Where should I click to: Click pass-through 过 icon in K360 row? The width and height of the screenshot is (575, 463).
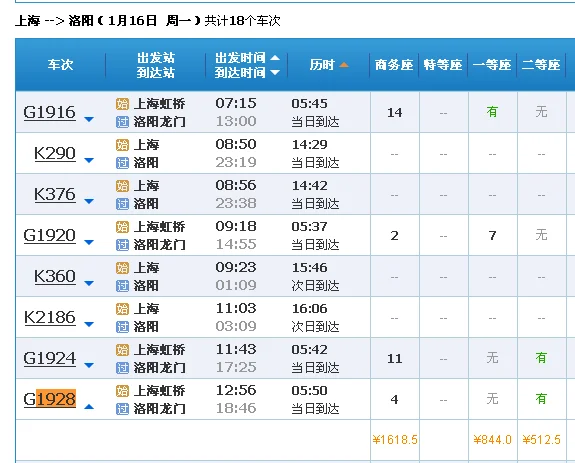pos(122,286)
